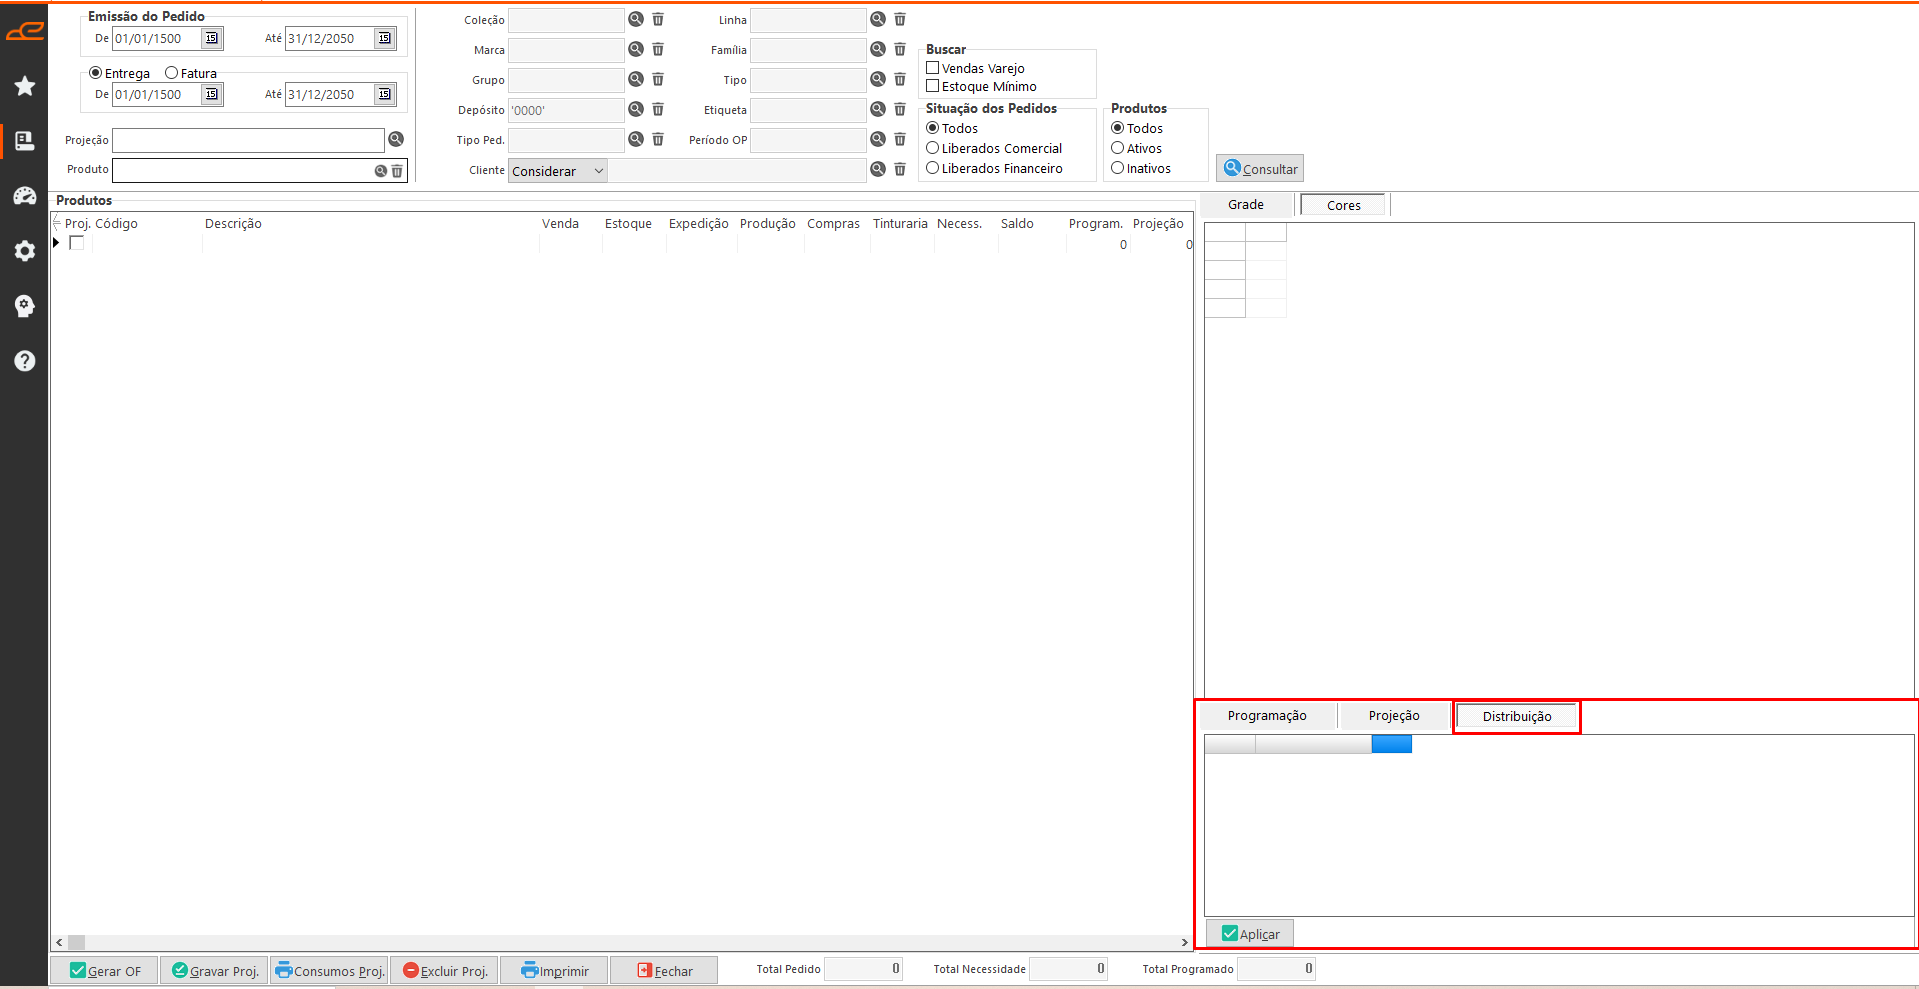Select the Fatura radio button

[172, 73]
